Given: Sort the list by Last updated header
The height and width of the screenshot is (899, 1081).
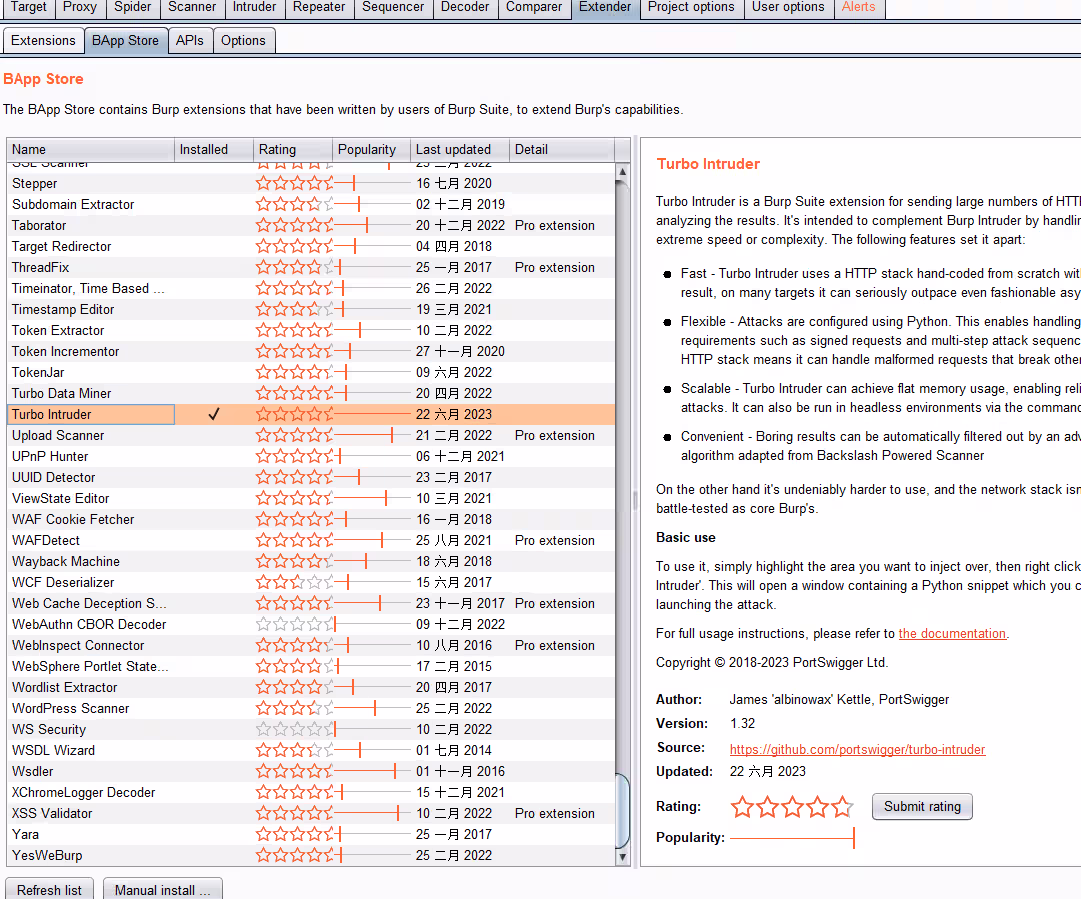Looking at the screenshot, I should coord(453,149).
